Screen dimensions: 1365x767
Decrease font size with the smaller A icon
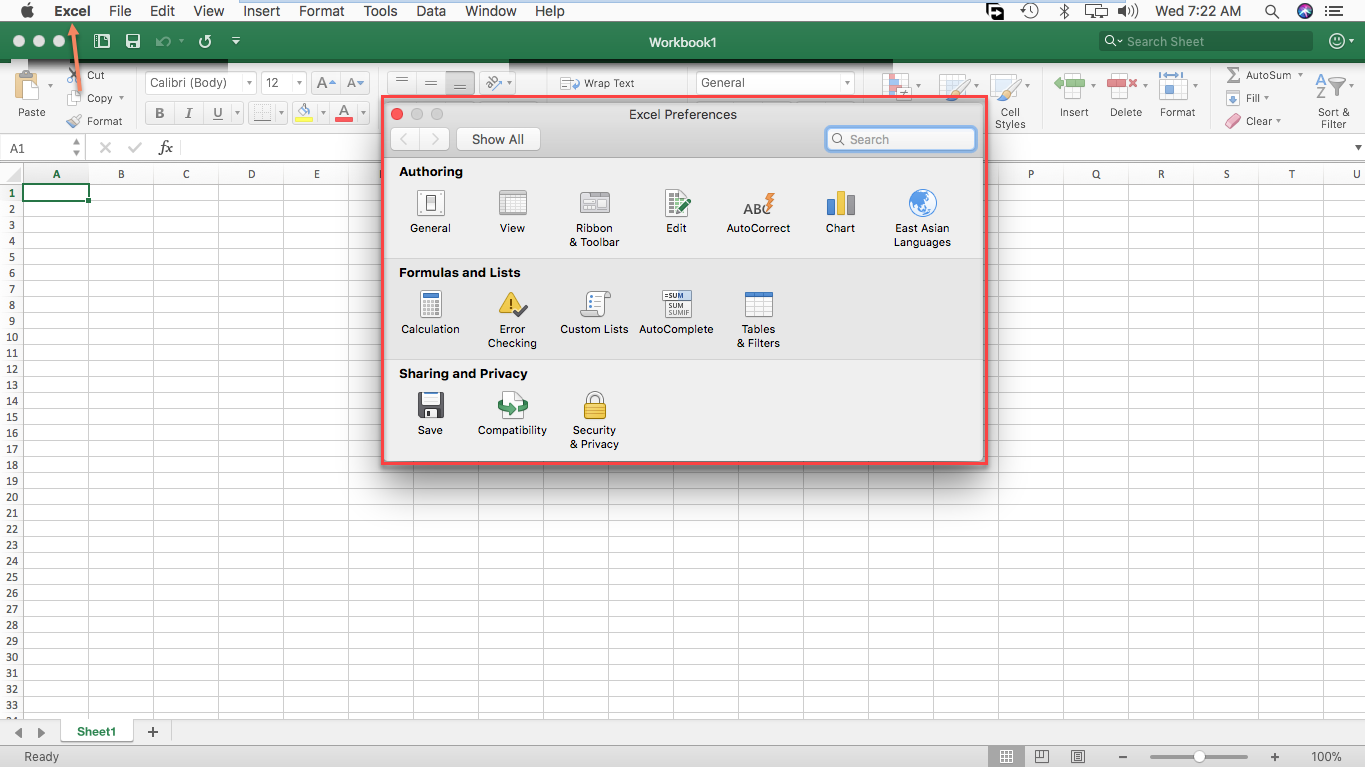(355, 83)
